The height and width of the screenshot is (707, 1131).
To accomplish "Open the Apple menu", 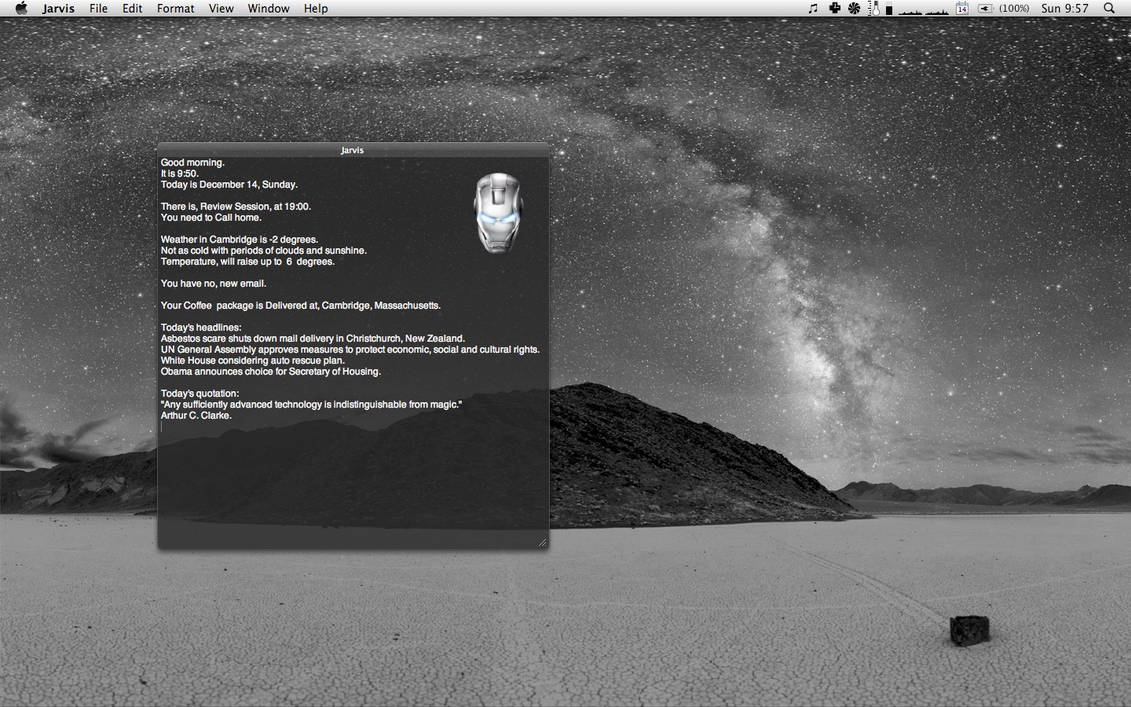I will pos(21,8).
